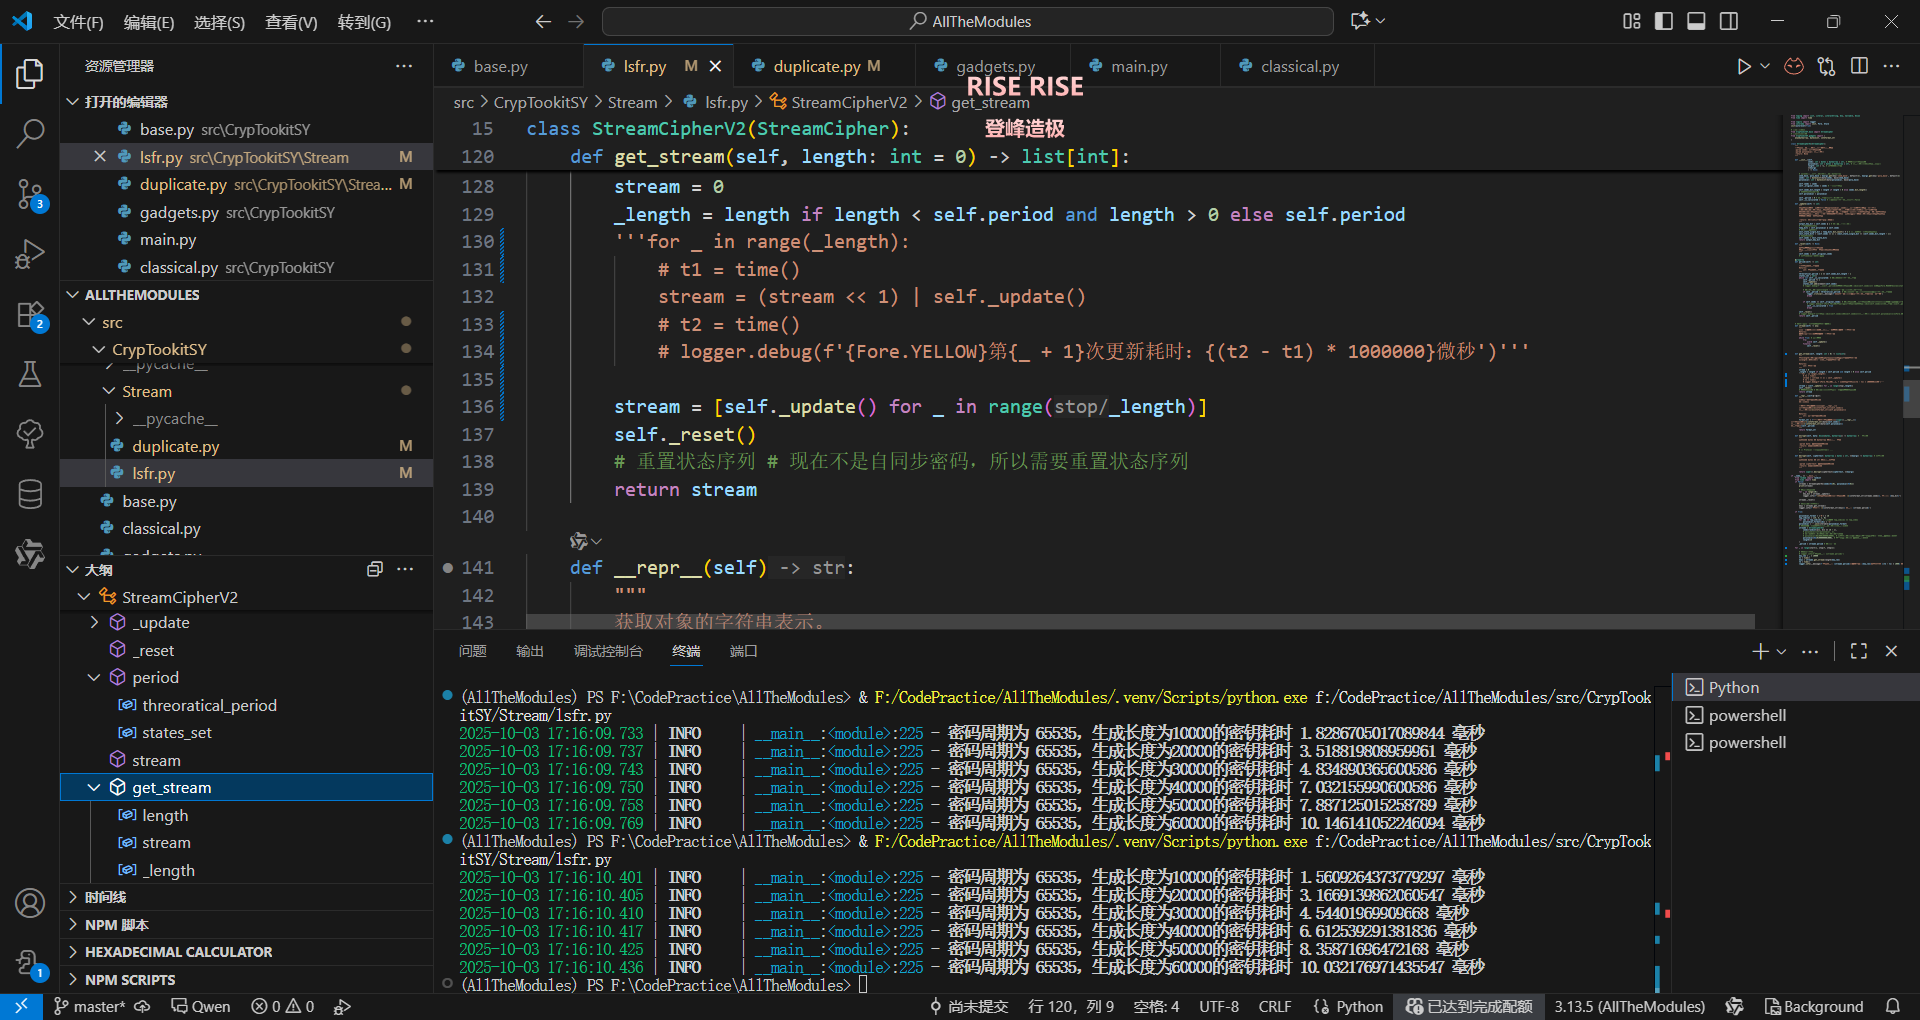Toggle the bottom panel layout button
Image resolution: width=1920 pixels, height=1020 pixels.
point(1696,21)
